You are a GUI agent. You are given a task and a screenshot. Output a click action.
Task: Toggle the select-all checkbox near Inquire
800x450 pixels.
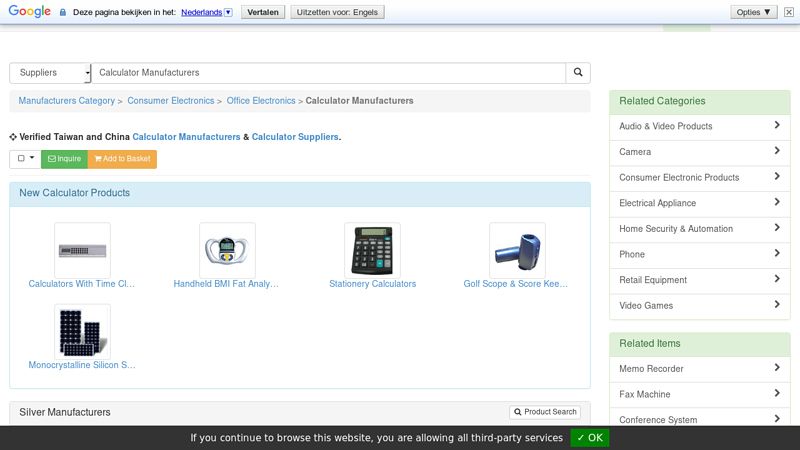click(x=21, y=158)
